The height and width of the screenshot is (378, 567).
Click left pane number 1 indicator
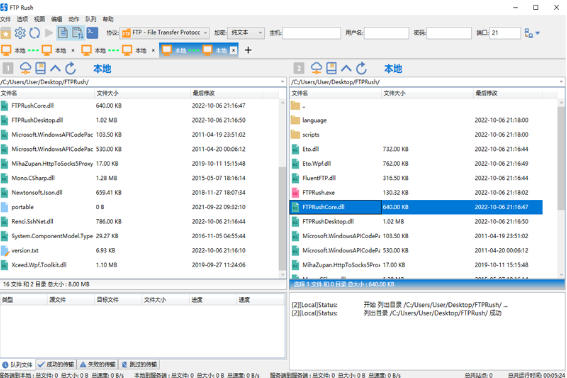[8, 68]
